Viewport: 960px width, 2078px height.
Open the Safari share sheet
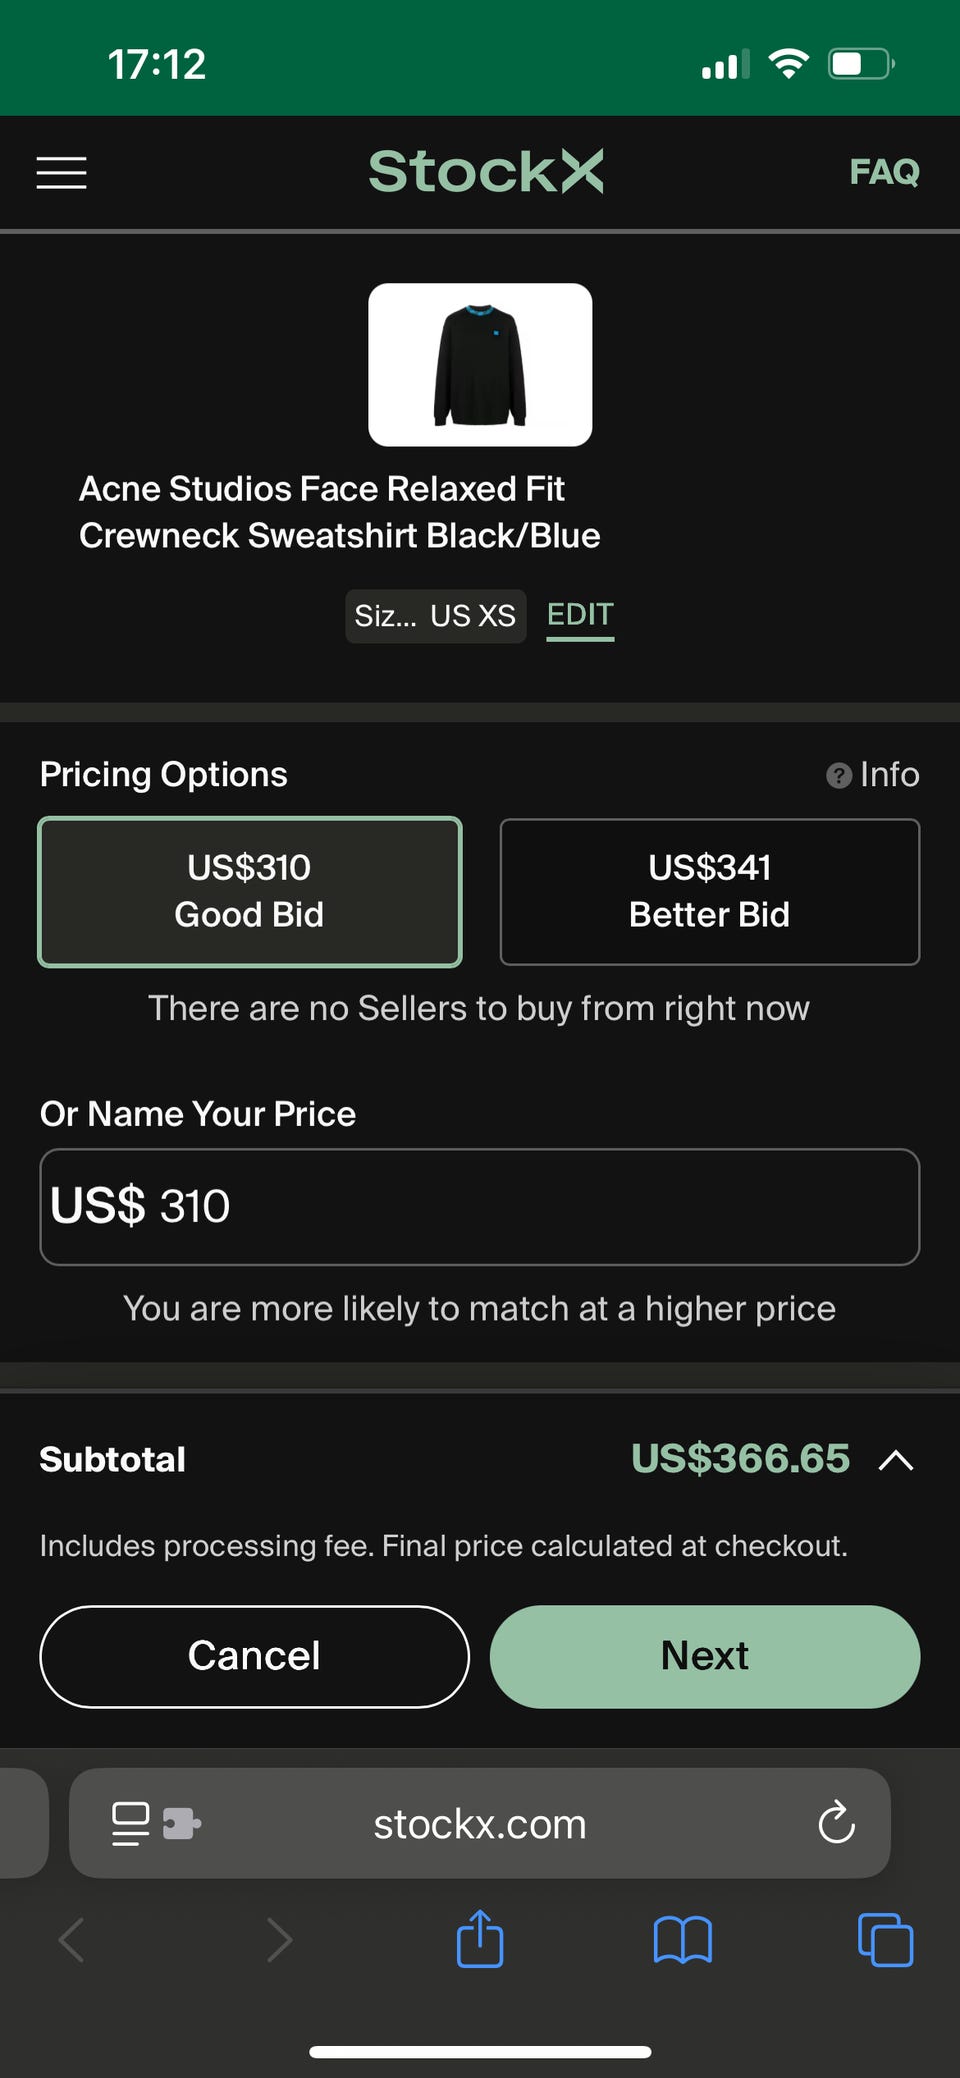pos(480,1940)
